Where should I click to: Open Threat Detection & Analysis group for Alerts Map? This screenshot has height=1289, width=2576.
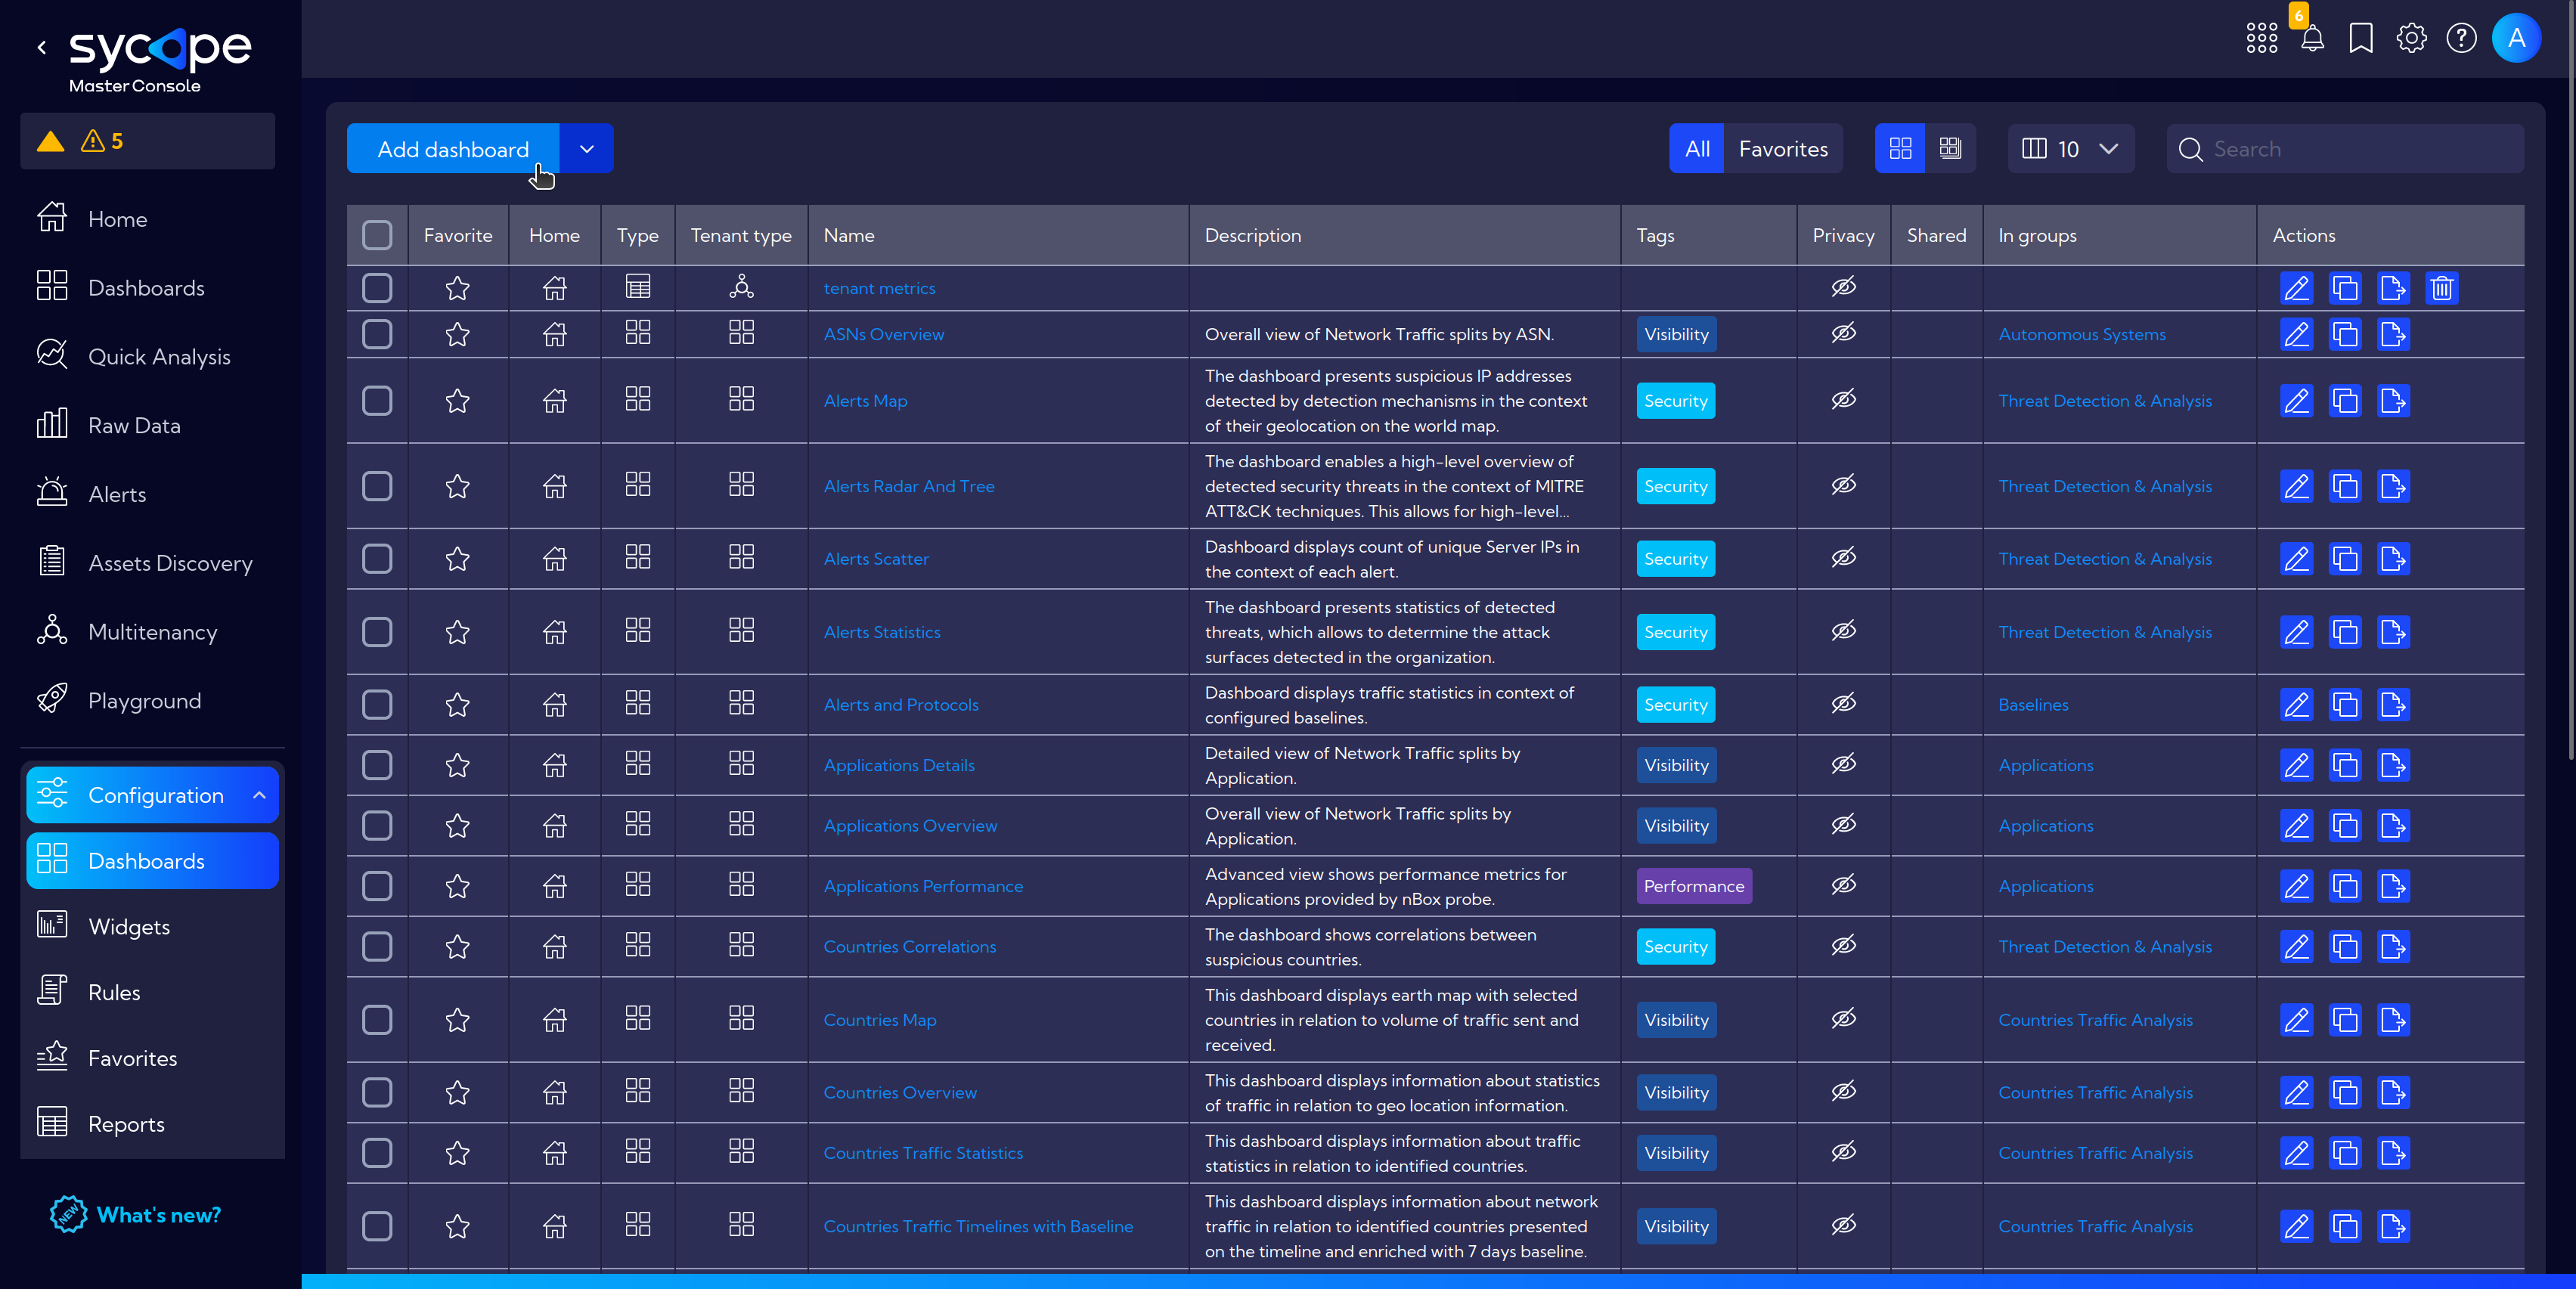(x=2104, y=401)
